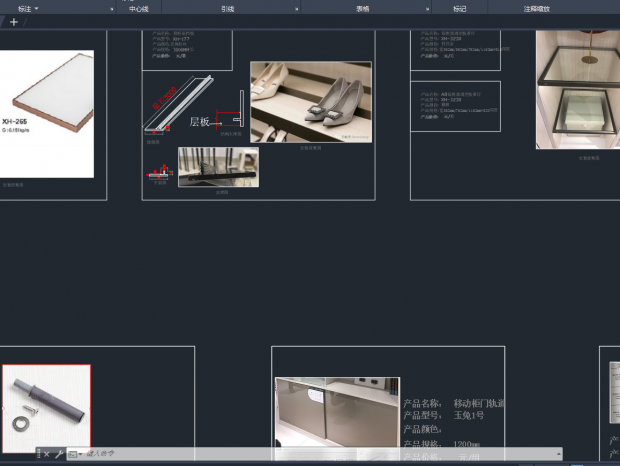Expand the 标注 panel dropdown
620x466 pixels.
28,8
